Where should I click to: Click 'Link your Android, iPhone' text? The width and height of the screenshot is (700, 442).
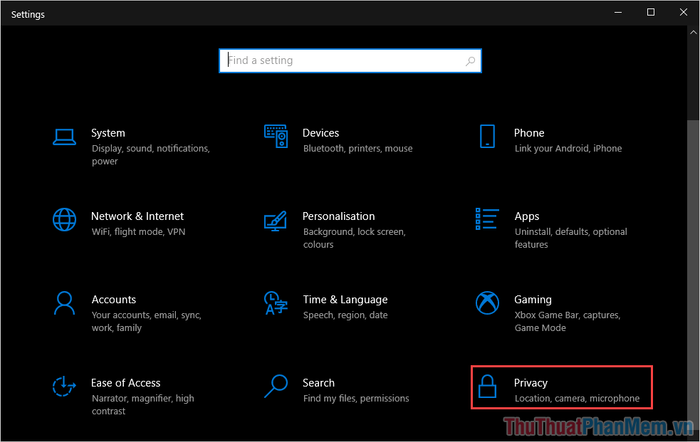(x=568, y=149)
